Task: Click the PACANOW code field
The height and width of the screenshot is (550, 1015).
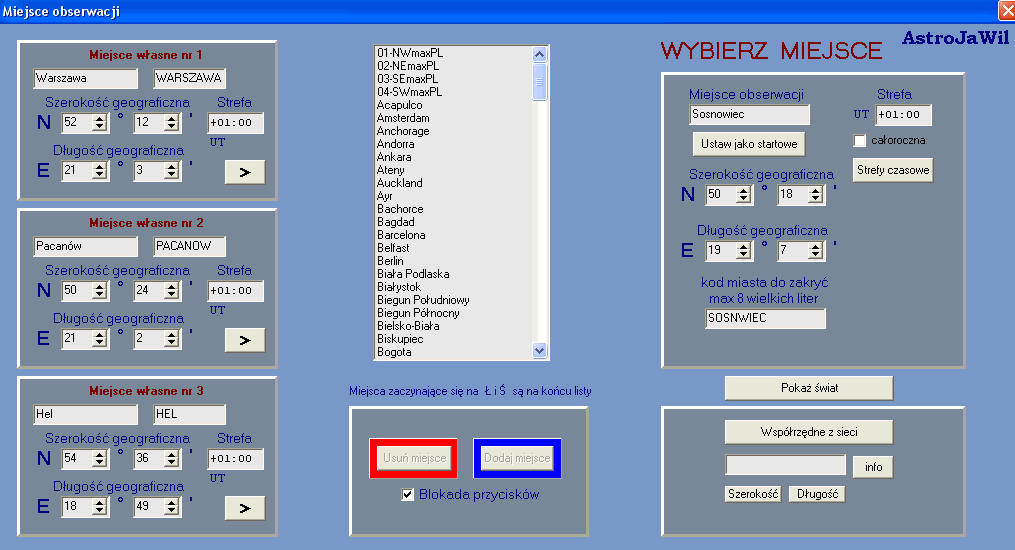Action: tap(190, 247)
